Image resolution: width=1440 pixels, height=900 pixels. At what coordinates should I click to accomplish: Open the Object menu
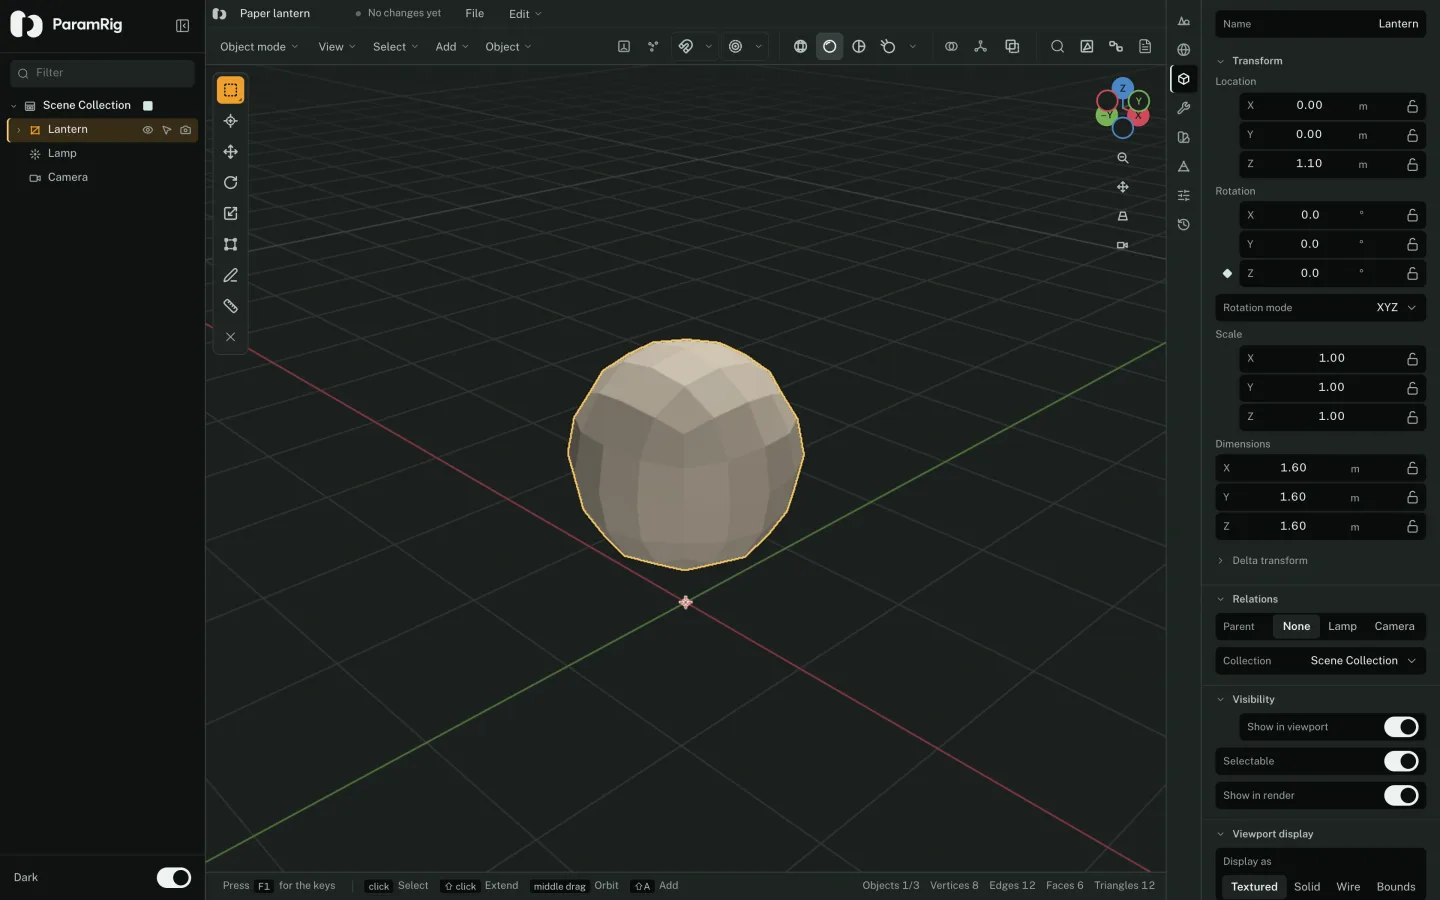(508, 47)
